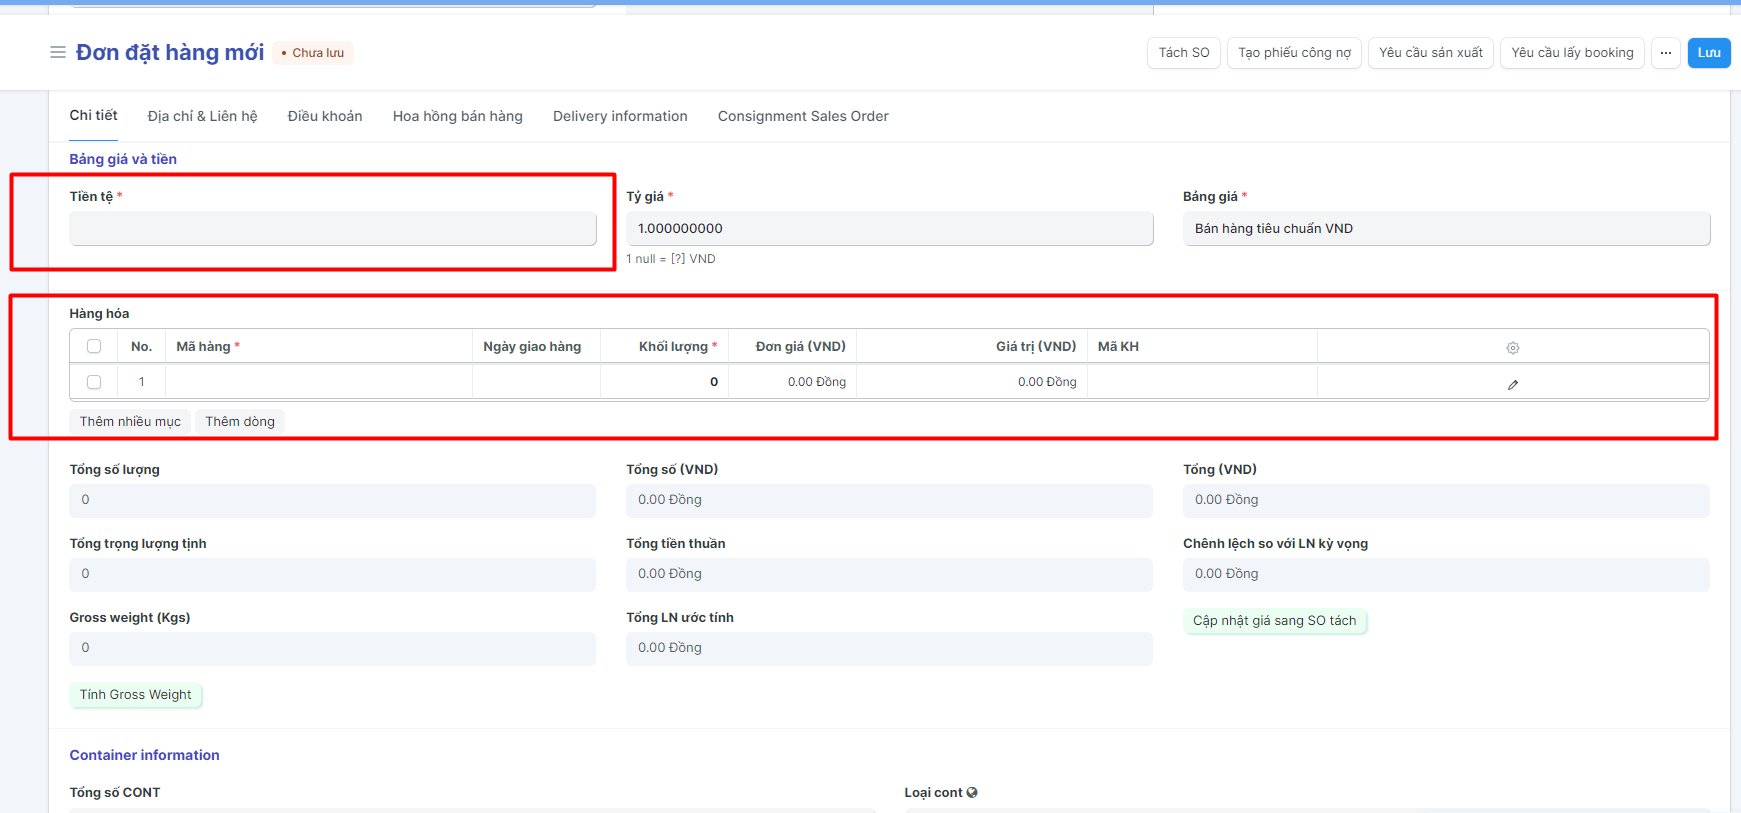Image resolution: width=1741 pixels, height=813 pixels.
Task: Toggle the sidebar hamburger menu icon
Action: click(x=57, y=52)
